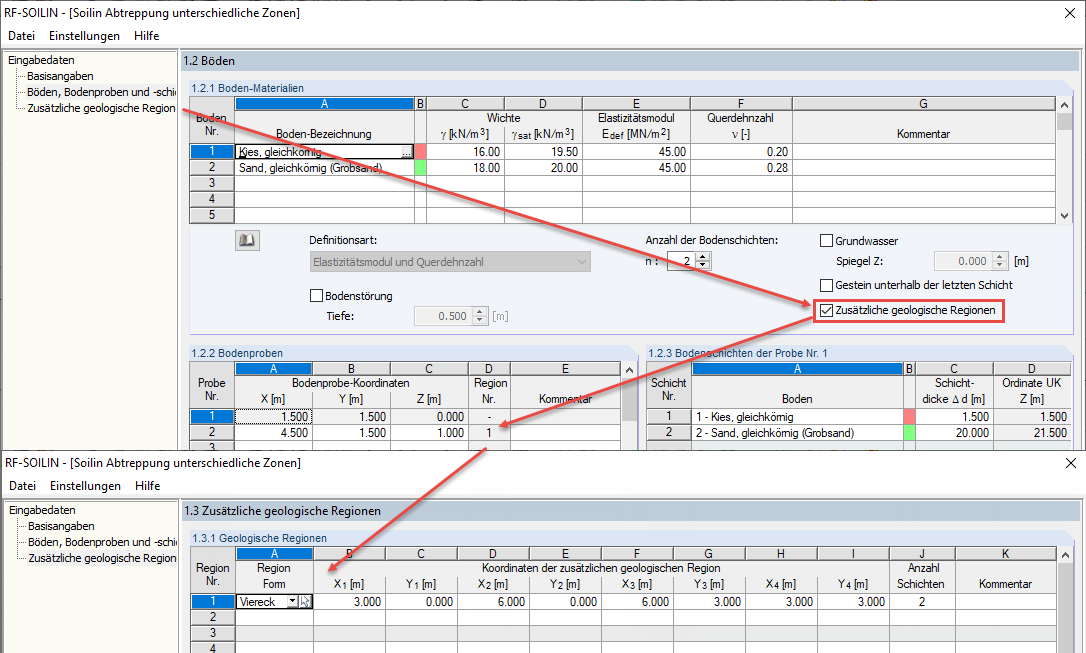The height and width of the screenshot is (653, 1086).
Task: Click Schichtdicke value 20.000
Action: [x=954, y=433]
